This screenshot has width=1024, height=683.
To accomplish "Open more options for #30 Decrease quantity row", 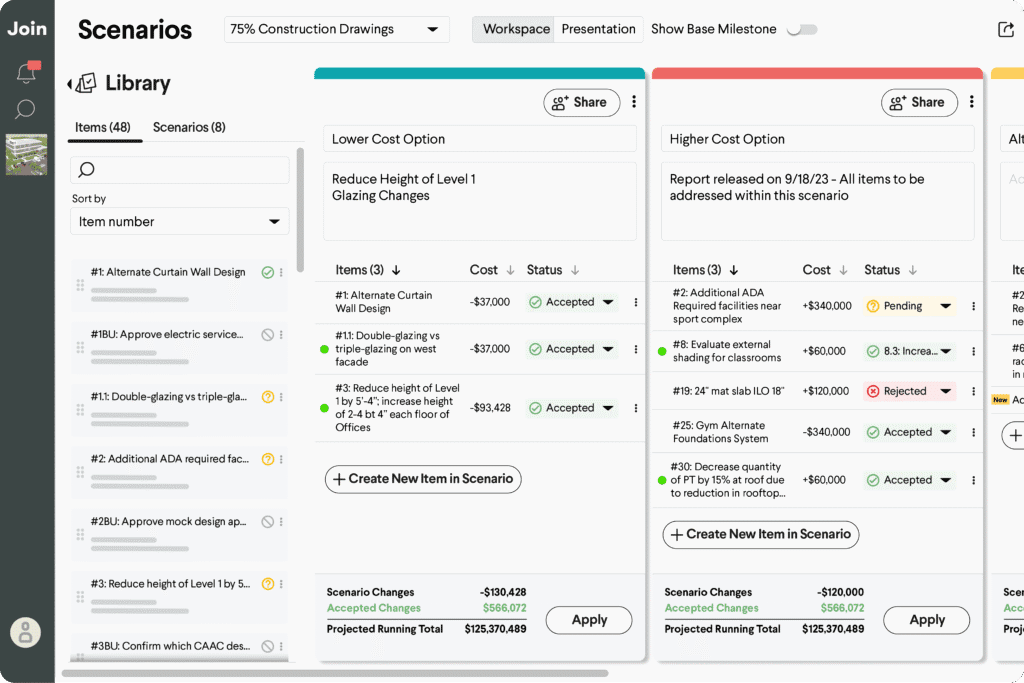I will point(973,480).
